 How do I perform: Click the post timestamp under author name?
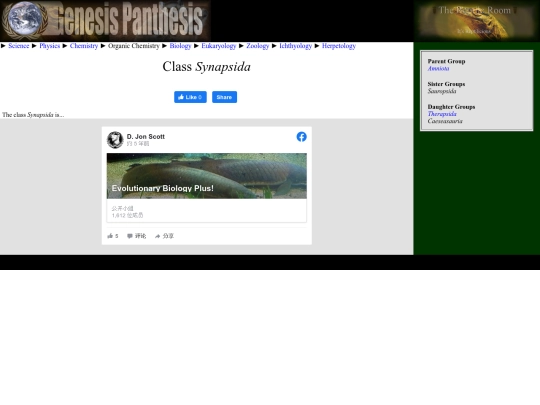tap(138, 144)
